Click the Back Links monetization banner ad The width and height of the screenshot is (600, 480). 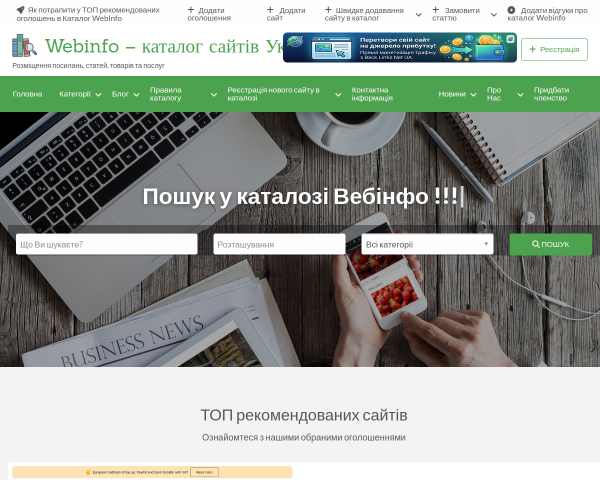(400, 47)
